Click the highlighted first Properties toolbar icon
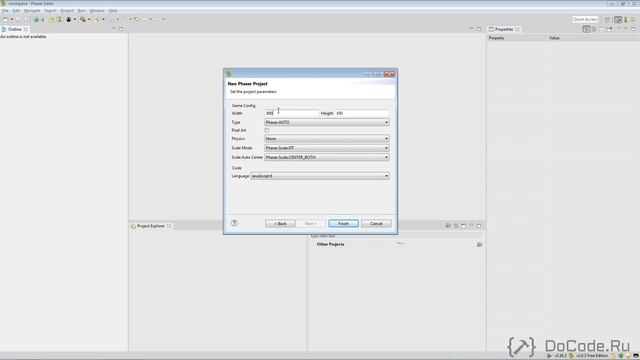Viewport: 640px width, 360px height. 587,29
